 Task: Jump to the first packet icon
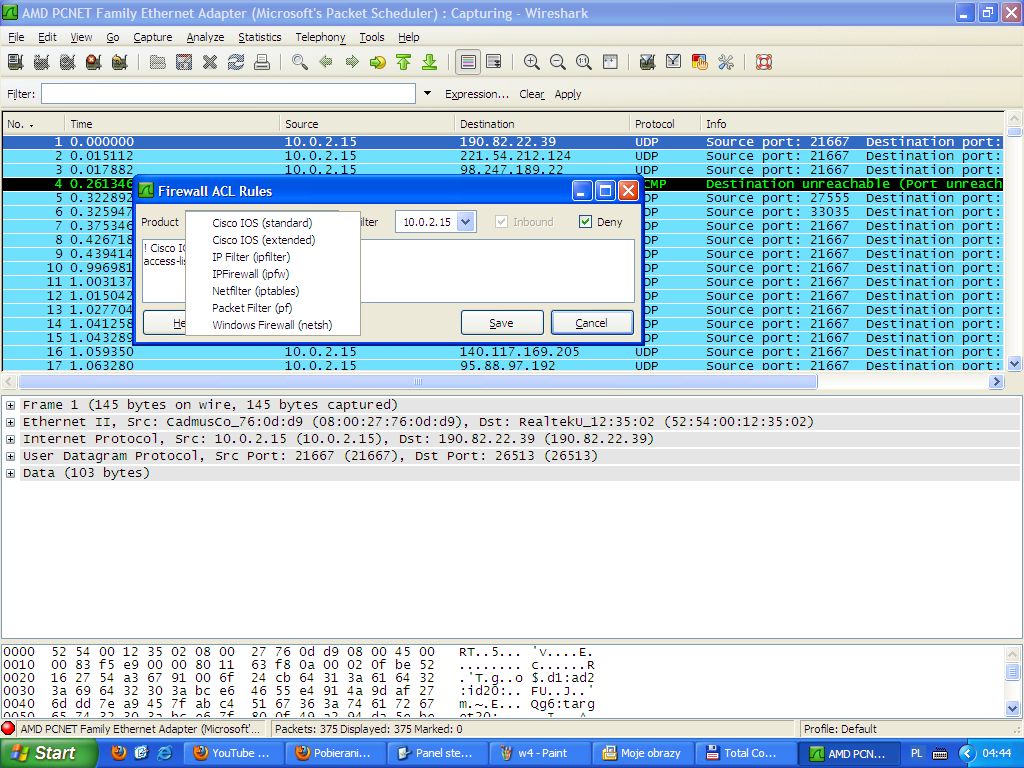pyautogui.click(x=404, y=62)
